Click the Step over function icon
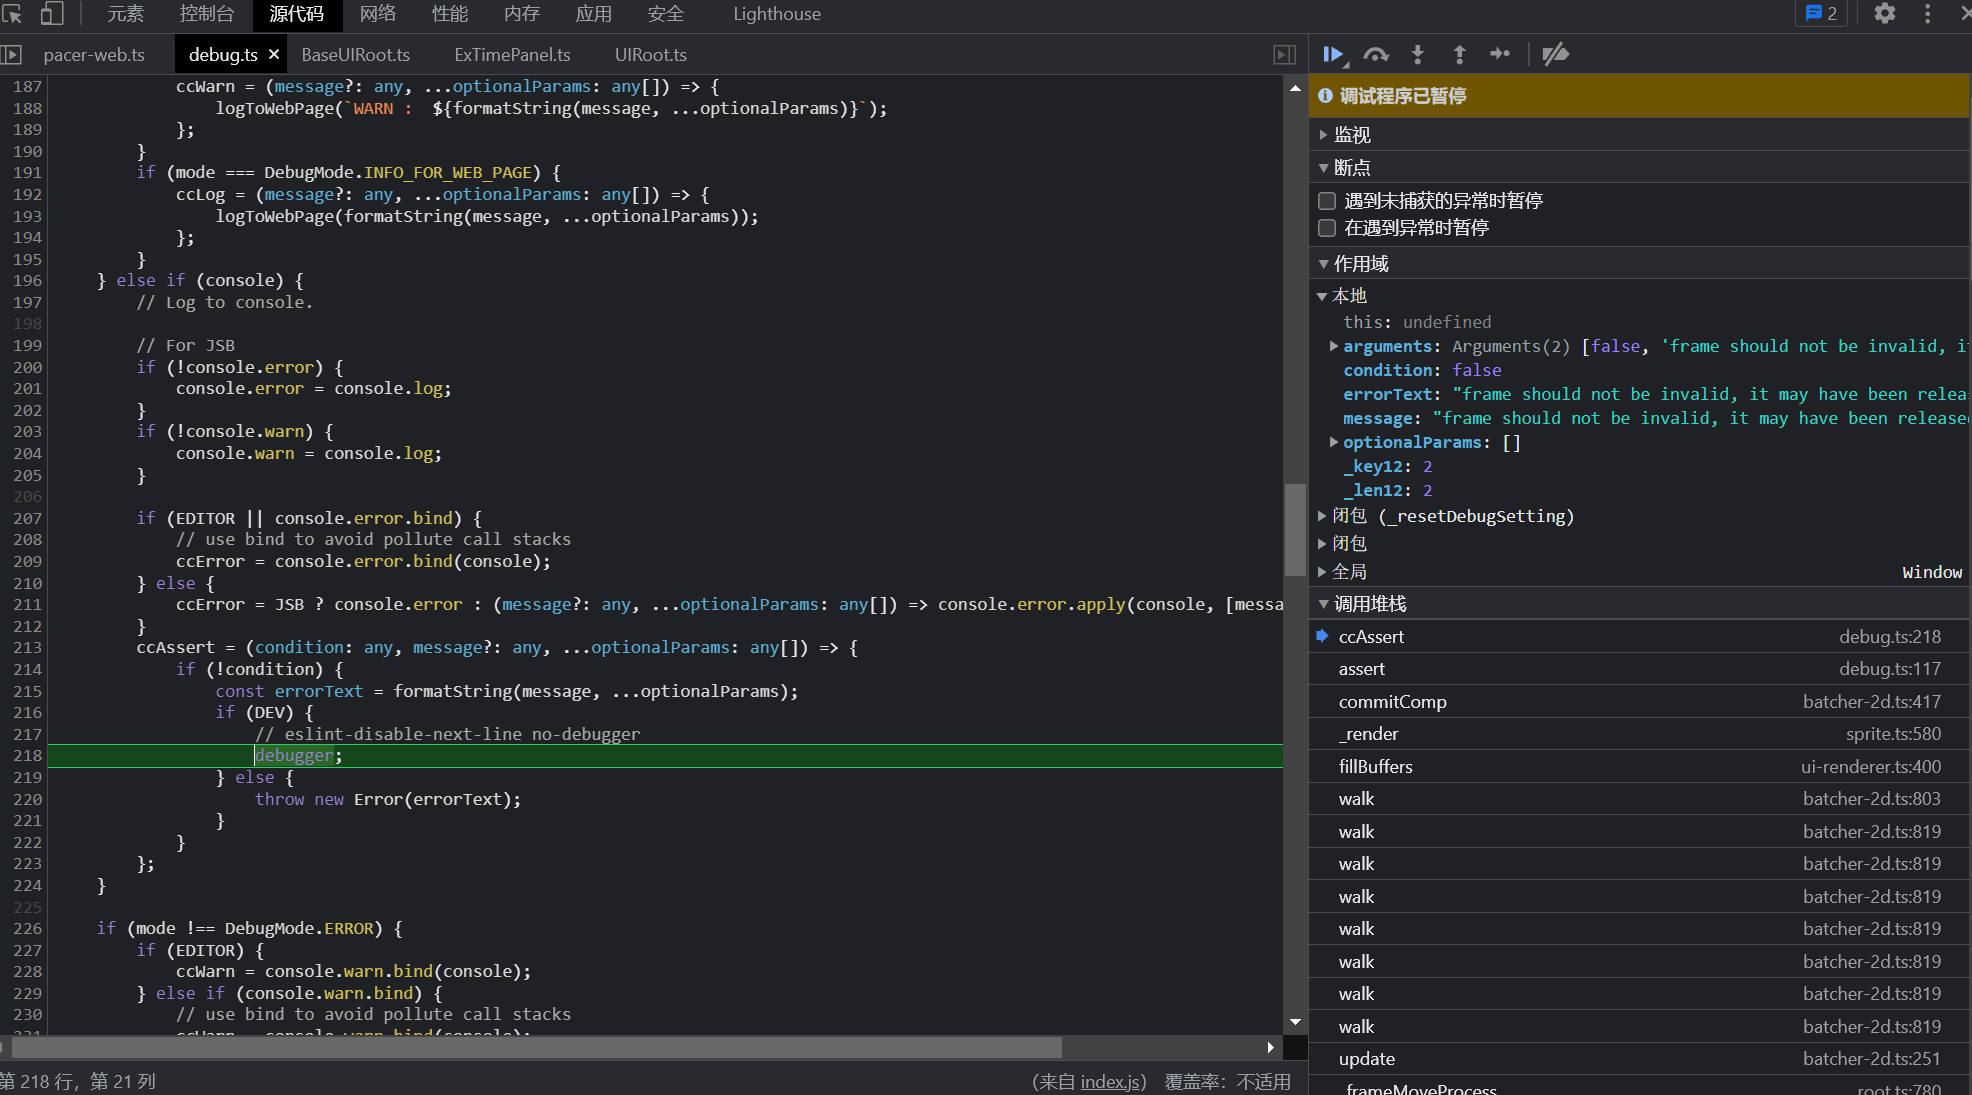The height and width of the screenshot is (1095, 1972). [x=1376, y=54]
